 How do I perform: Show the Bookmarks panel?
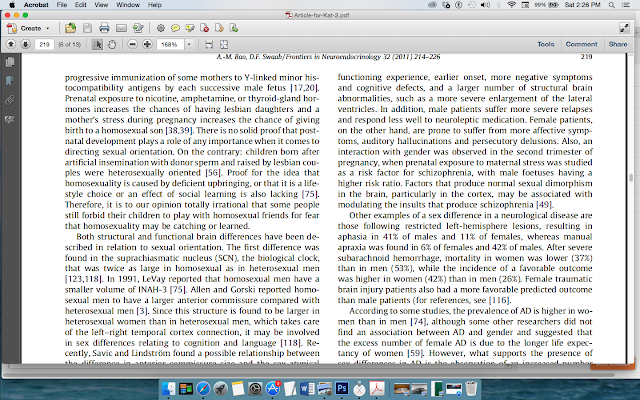10,81
